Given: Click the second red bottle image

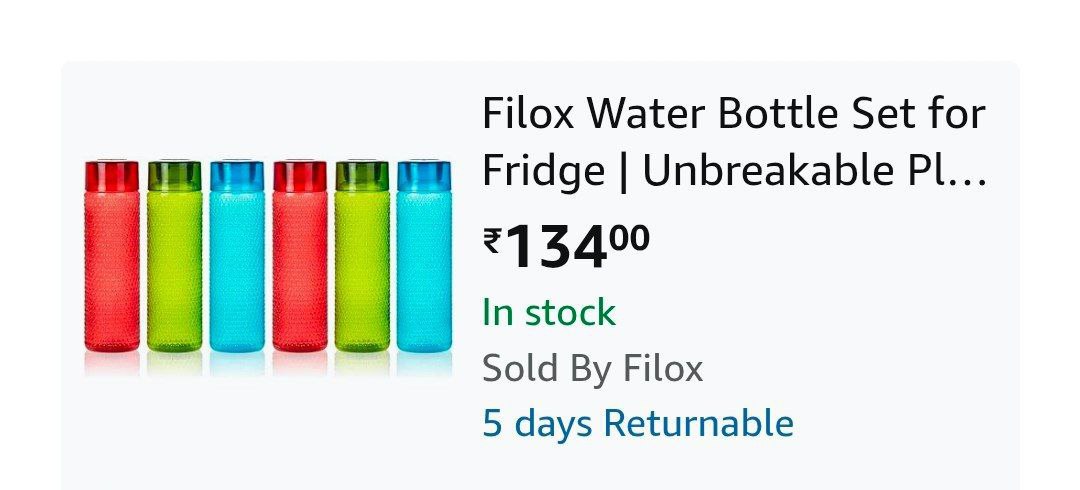Looking at the screenshot, I should point(300,256).
